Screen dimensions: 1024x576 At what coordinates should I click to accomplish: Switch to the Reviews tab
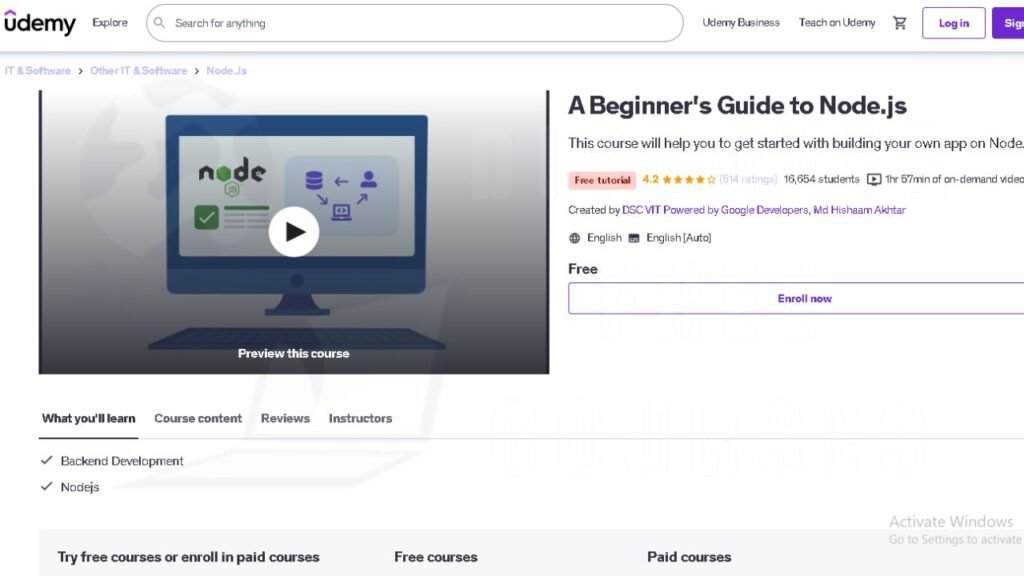(285, 419)
